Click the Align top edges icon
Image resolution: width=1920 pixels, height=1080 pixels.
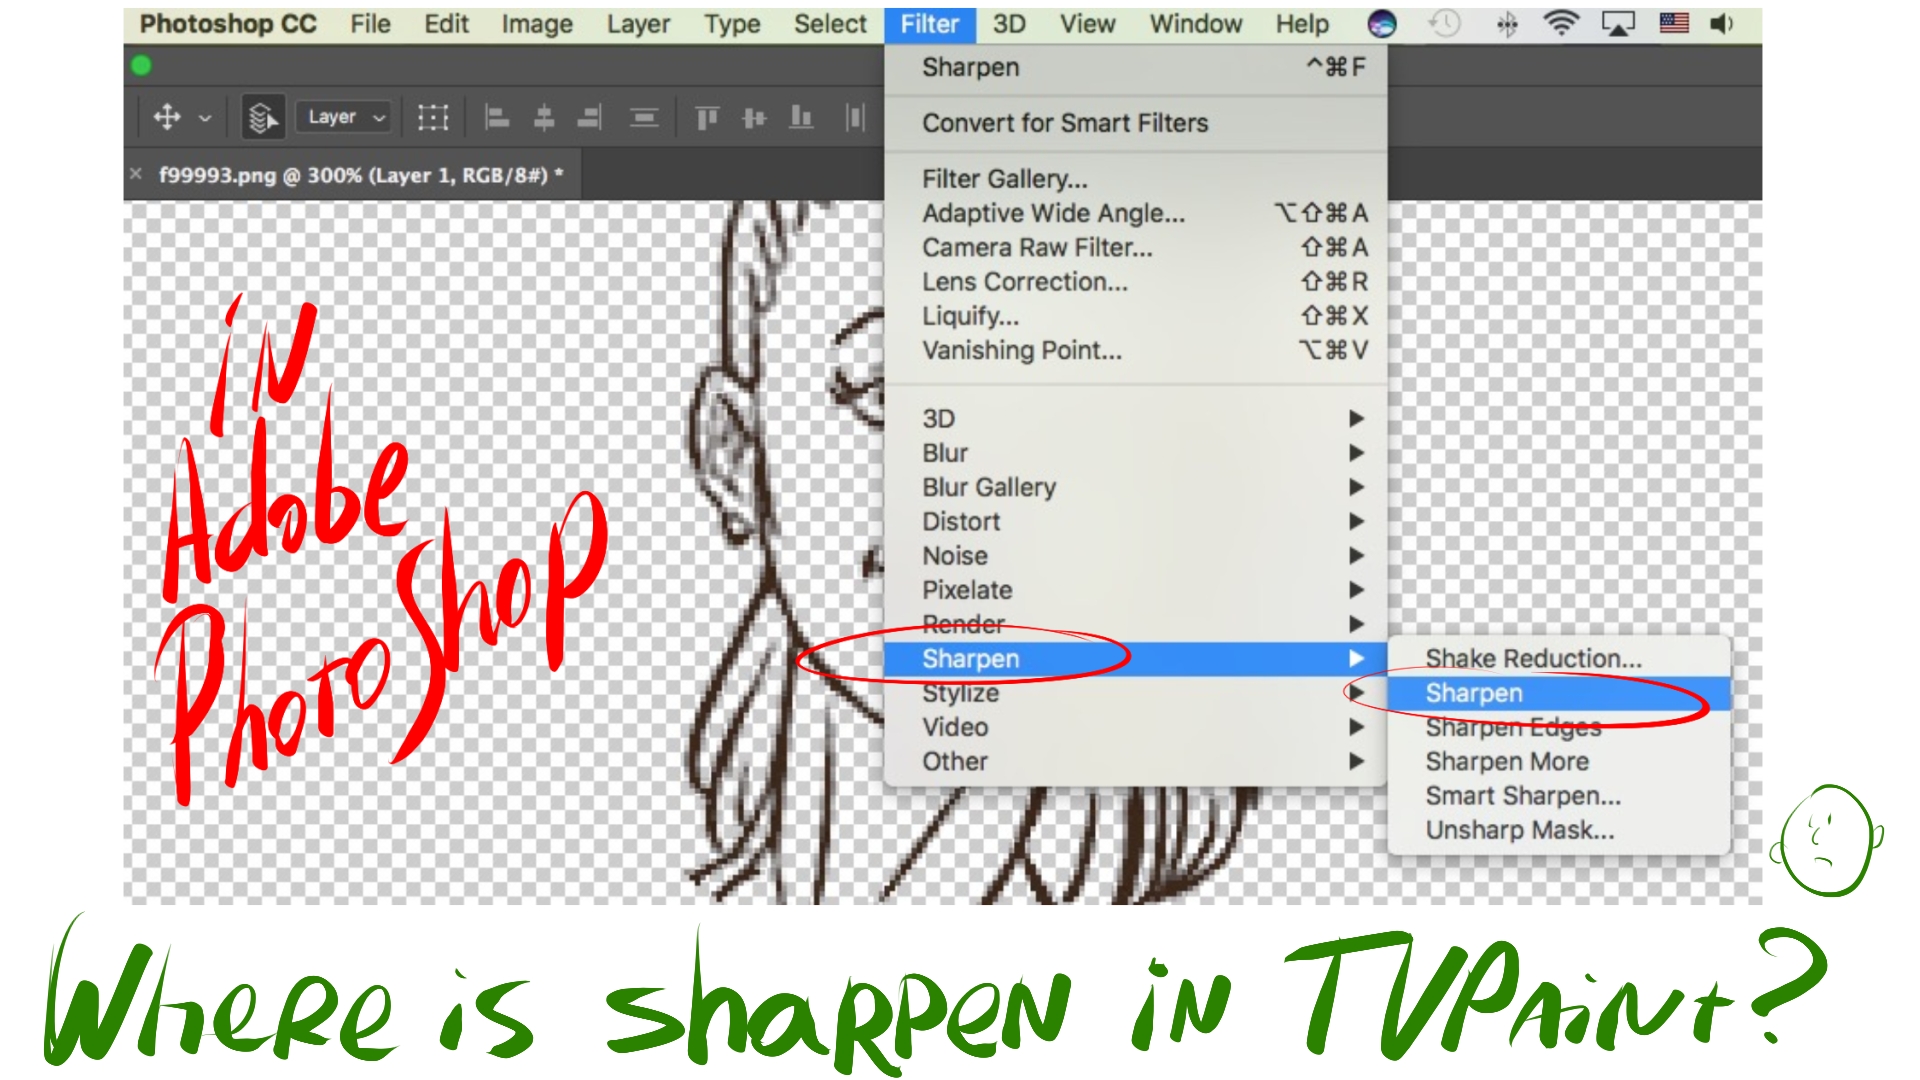[x=707, y=117]
